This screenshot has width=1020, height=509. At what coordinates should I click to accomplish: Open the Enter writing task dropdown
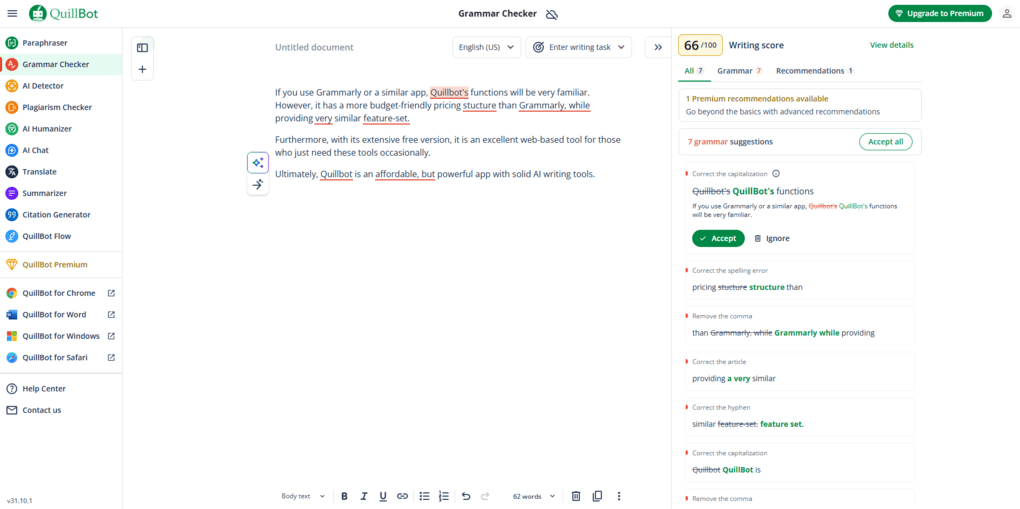[x=578, y=47]
